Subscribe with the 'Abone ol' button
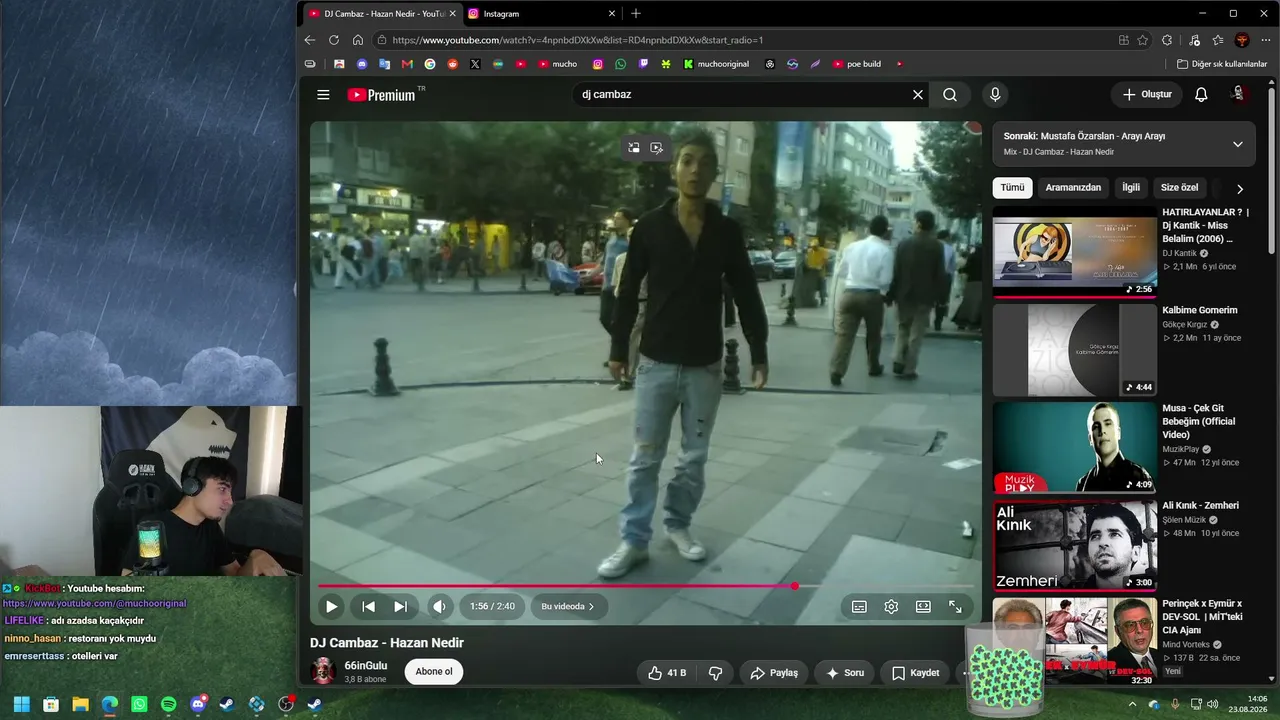1280x720 pixels. [434, 672]
